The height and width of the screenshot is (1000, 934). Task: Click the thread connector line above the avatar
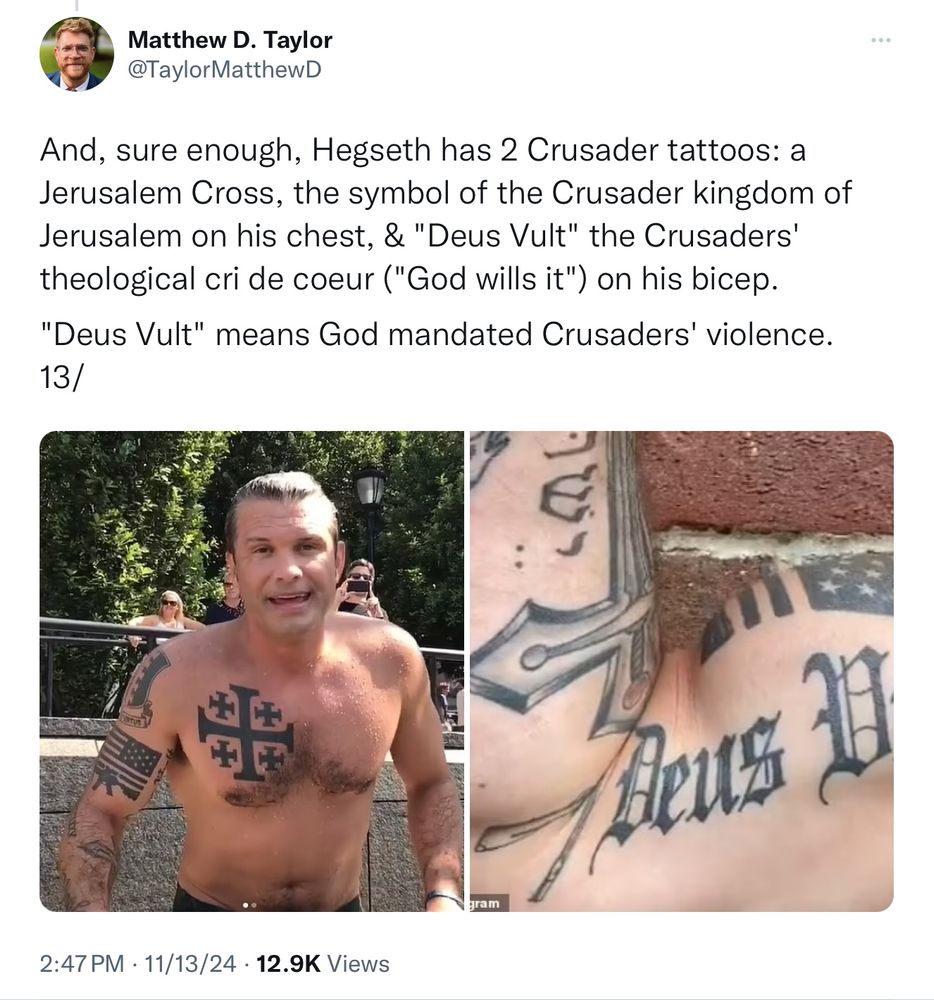(77, 6)
